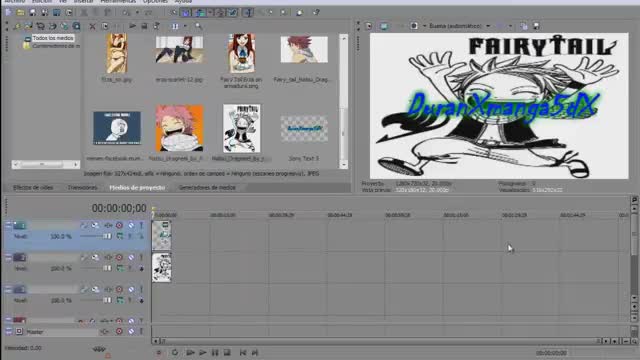
Task: Select the black-and-white Fairy Tail Natsu thumbnail
Action: click(x=242, y=128)
